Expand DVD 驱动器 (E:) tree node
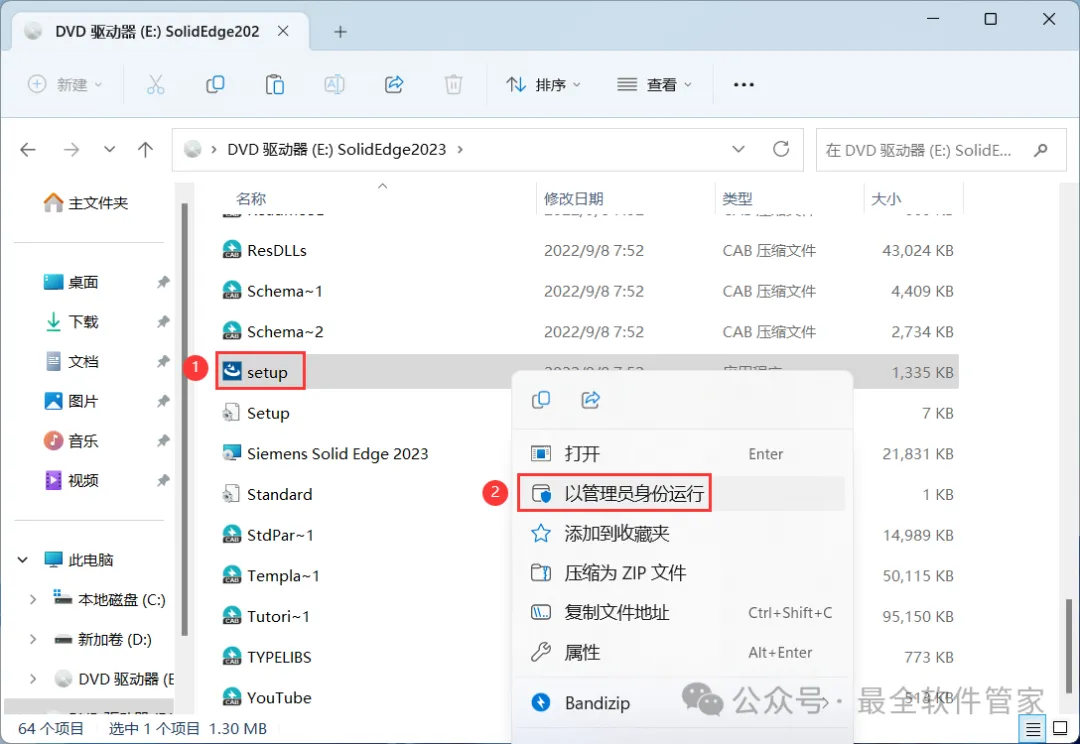This screenshot has width=1080, height=744. (32, 679)
